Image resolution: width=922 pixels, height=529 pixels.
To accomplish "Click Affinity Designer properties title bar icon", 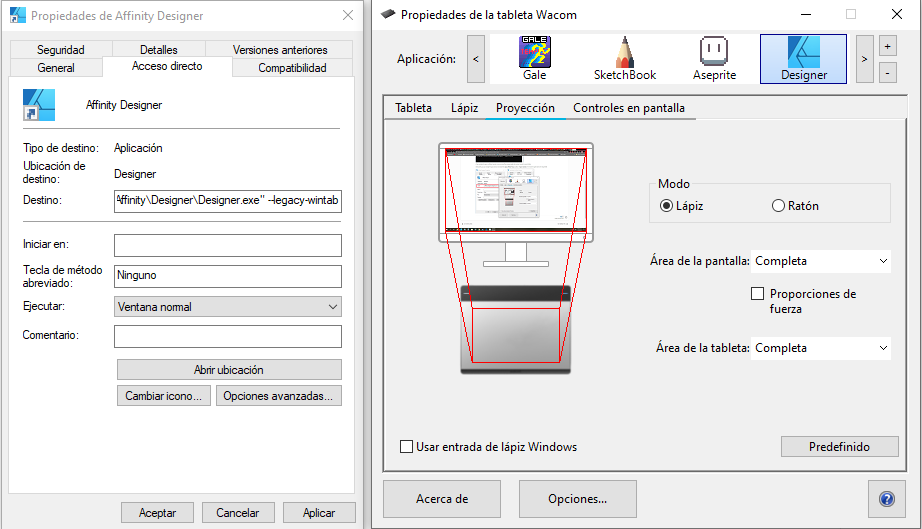I will click(18, 15).
